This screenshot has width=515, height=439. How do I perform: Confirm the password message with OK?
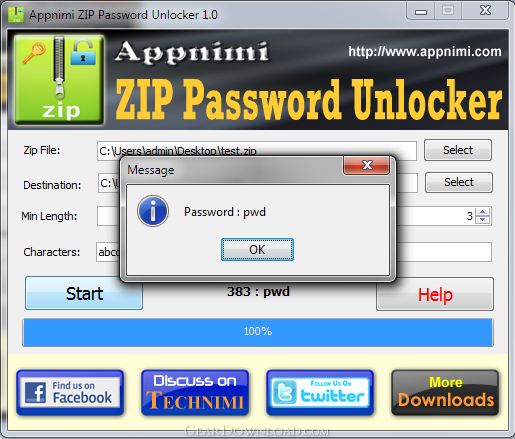257,249
